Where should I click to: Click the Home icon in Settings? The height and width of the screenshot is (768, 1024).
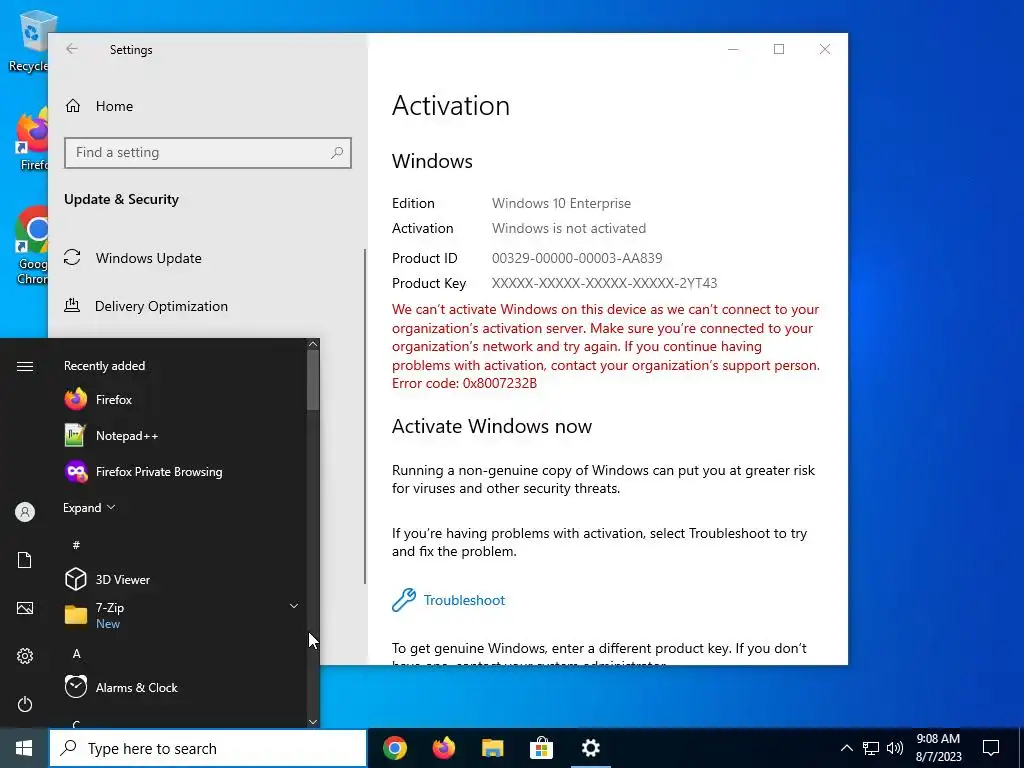[72, 106]
